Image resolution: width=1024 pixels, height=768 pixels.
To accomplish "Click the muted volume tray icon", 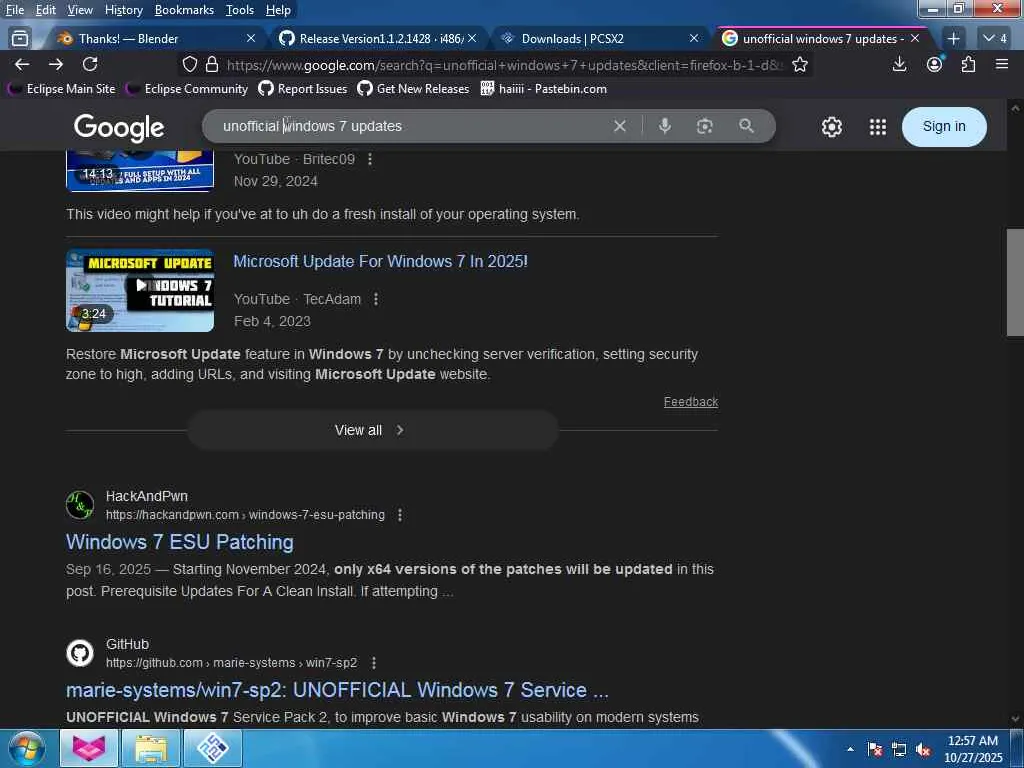I will tap(923, 750).
